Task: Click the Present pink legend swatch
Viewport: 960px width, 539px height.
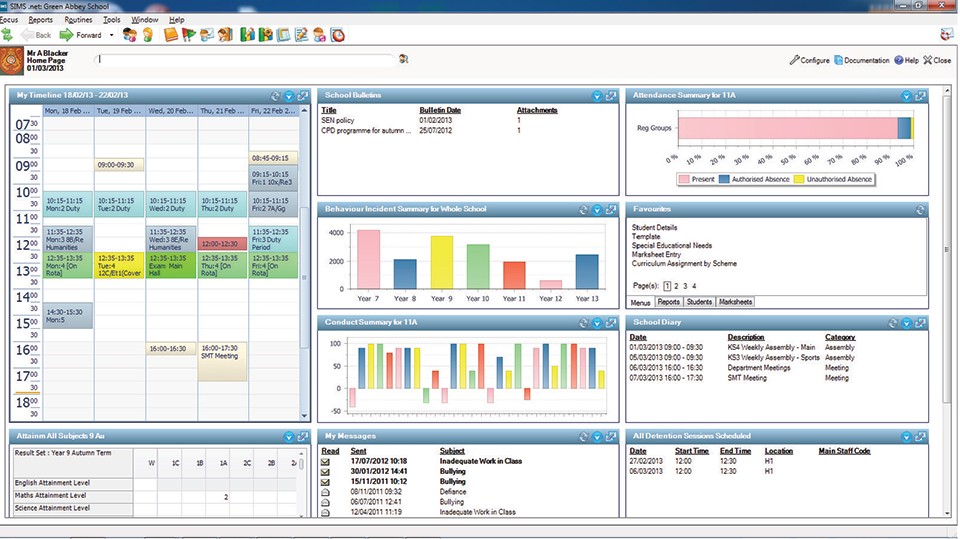Action: point(683,179)
